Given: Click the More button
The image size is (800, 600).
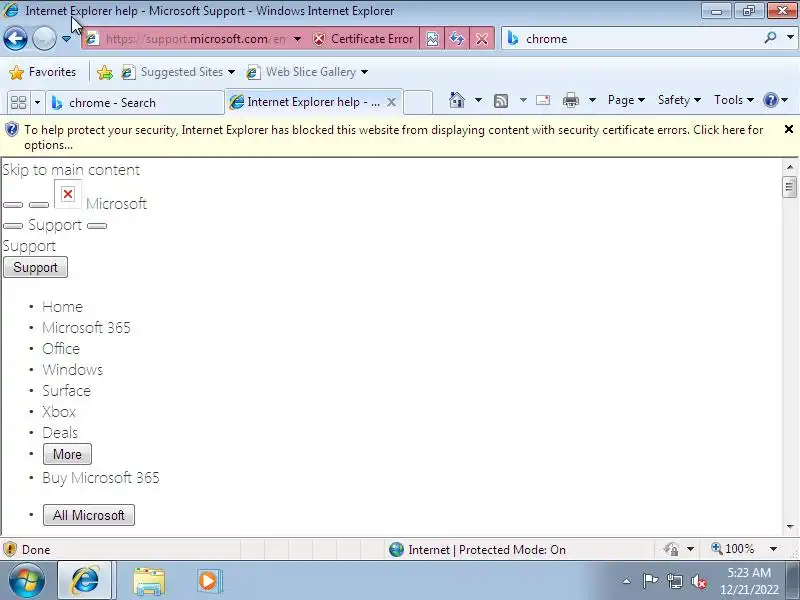Looking at the screenshot, I should [x=67, y=454].
